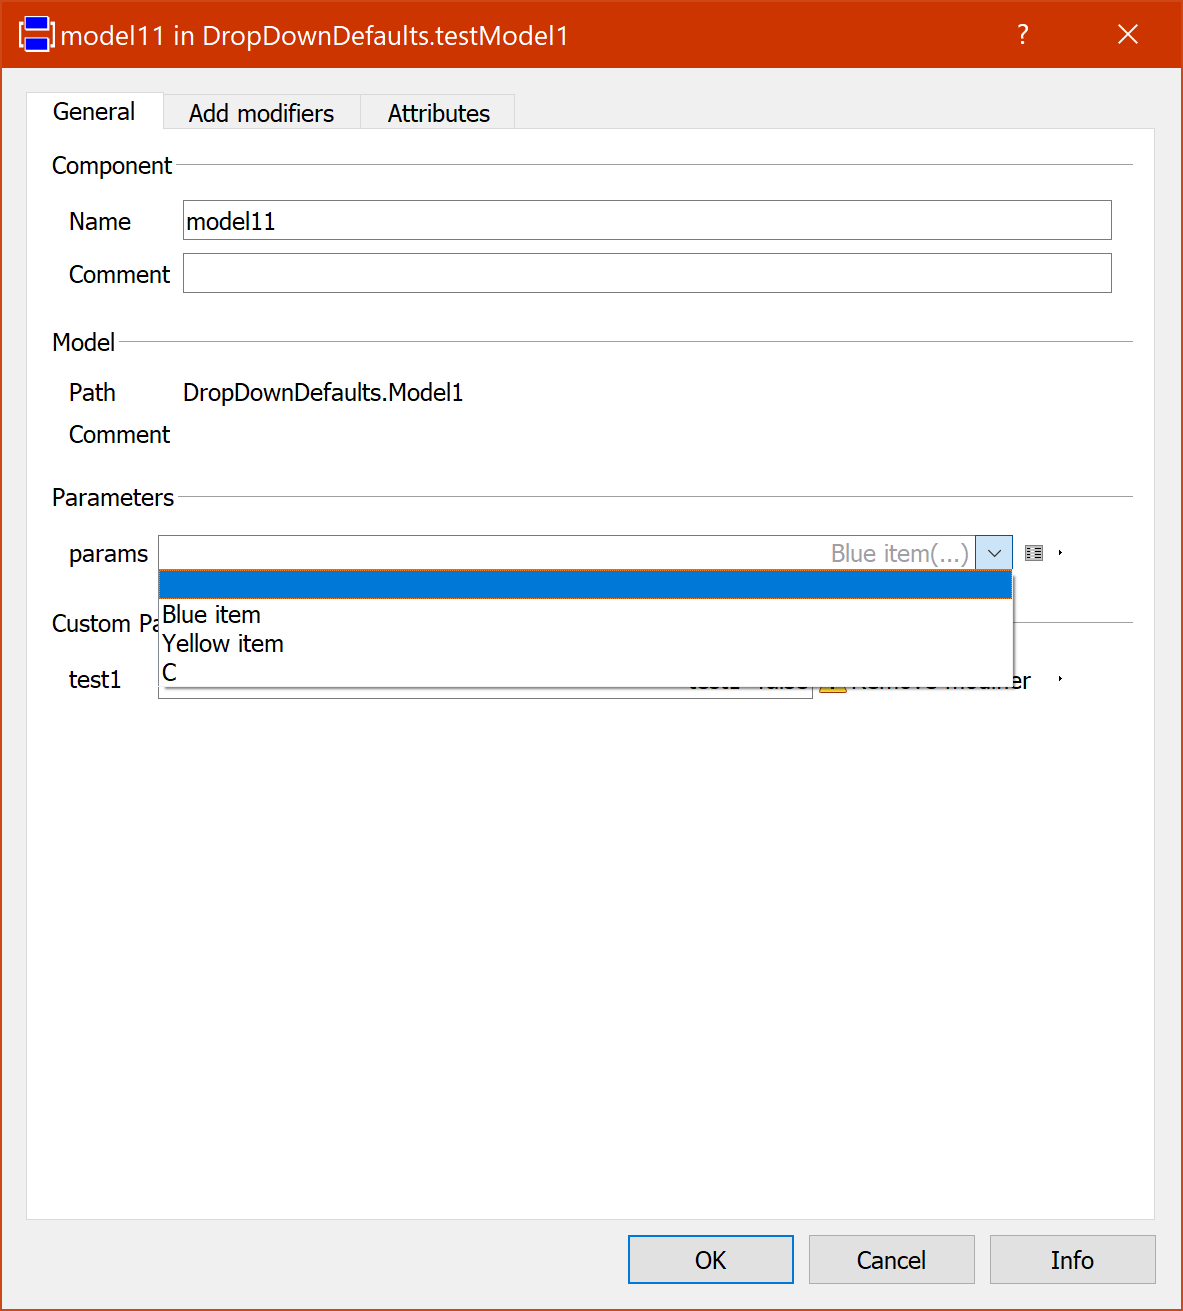
Task: Open the params dropdown arrow
Action: pyautogui.click(x=993, y=552)
